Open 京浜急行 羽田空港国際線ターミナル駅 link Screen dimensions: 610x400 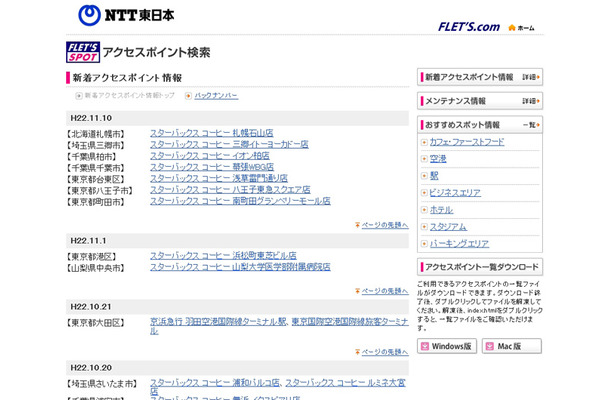click(x=218, y=322)
